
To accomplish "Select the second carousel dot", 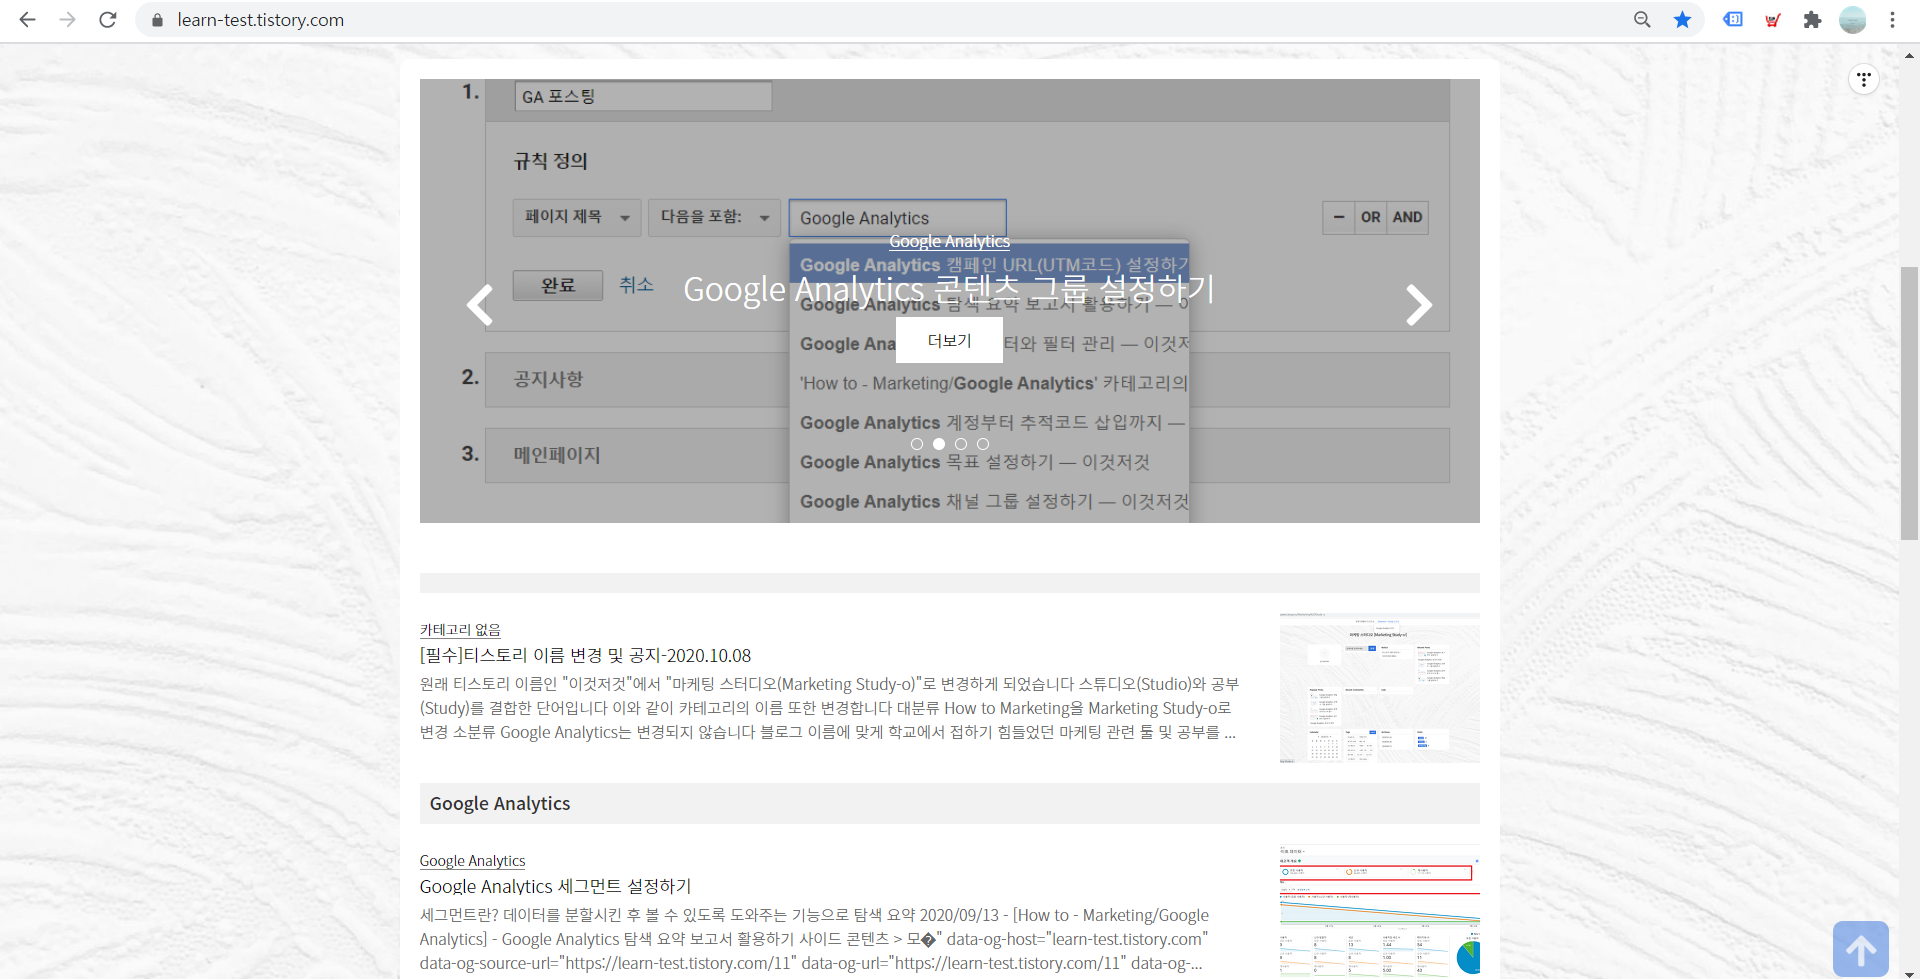I will (x=939, y=444).
